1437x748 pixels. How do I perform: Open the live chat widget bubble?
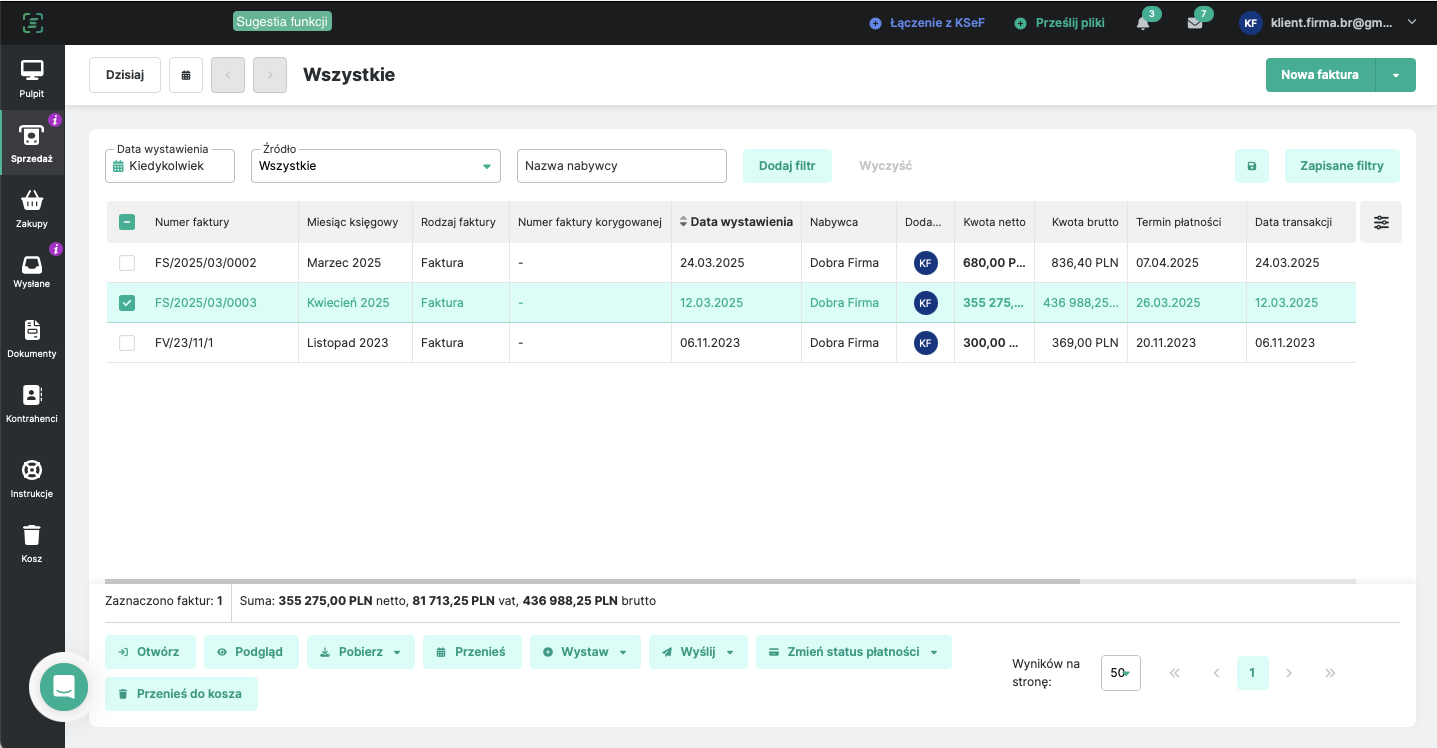pos(64,687)
